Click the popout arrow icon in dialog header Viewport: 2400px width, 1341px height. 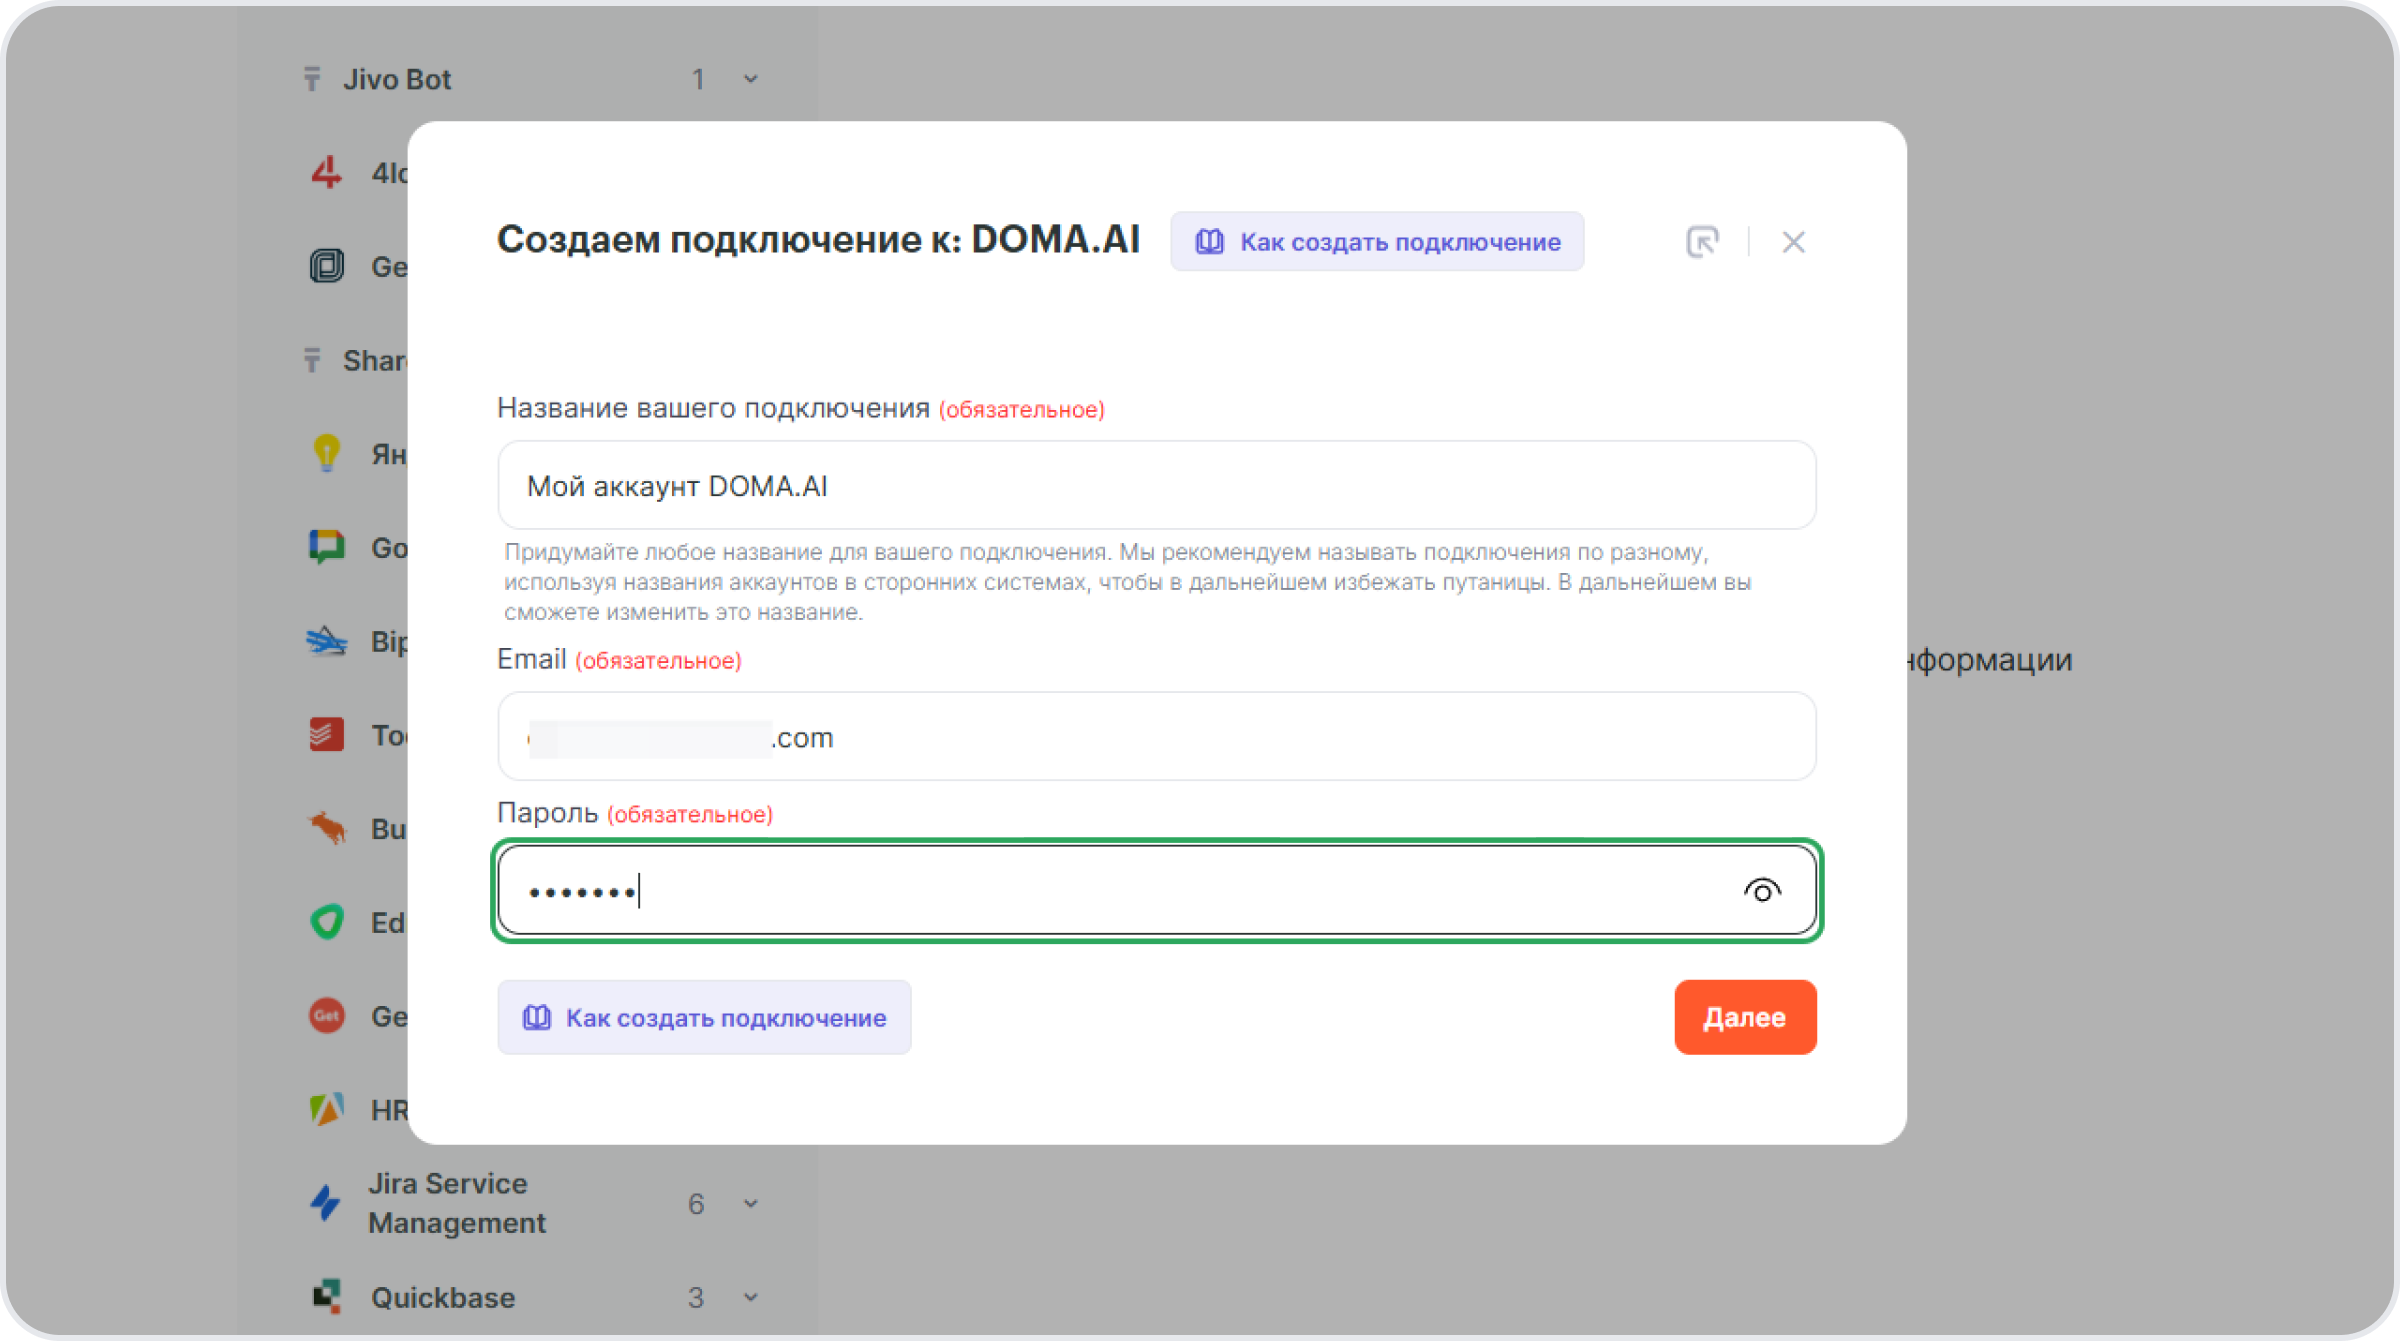click(x=1702, y=241)
